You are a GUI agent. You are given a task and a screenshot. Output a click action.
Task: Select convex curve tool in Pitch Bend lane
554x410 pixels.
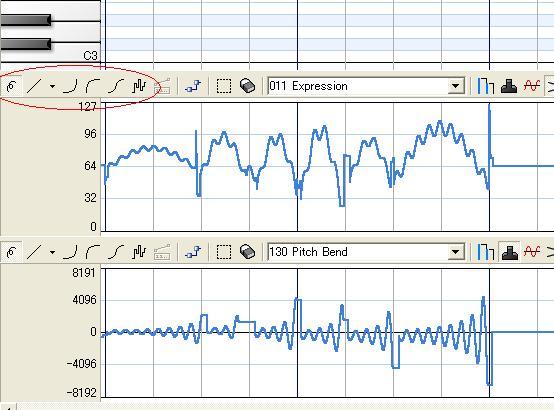93,252
